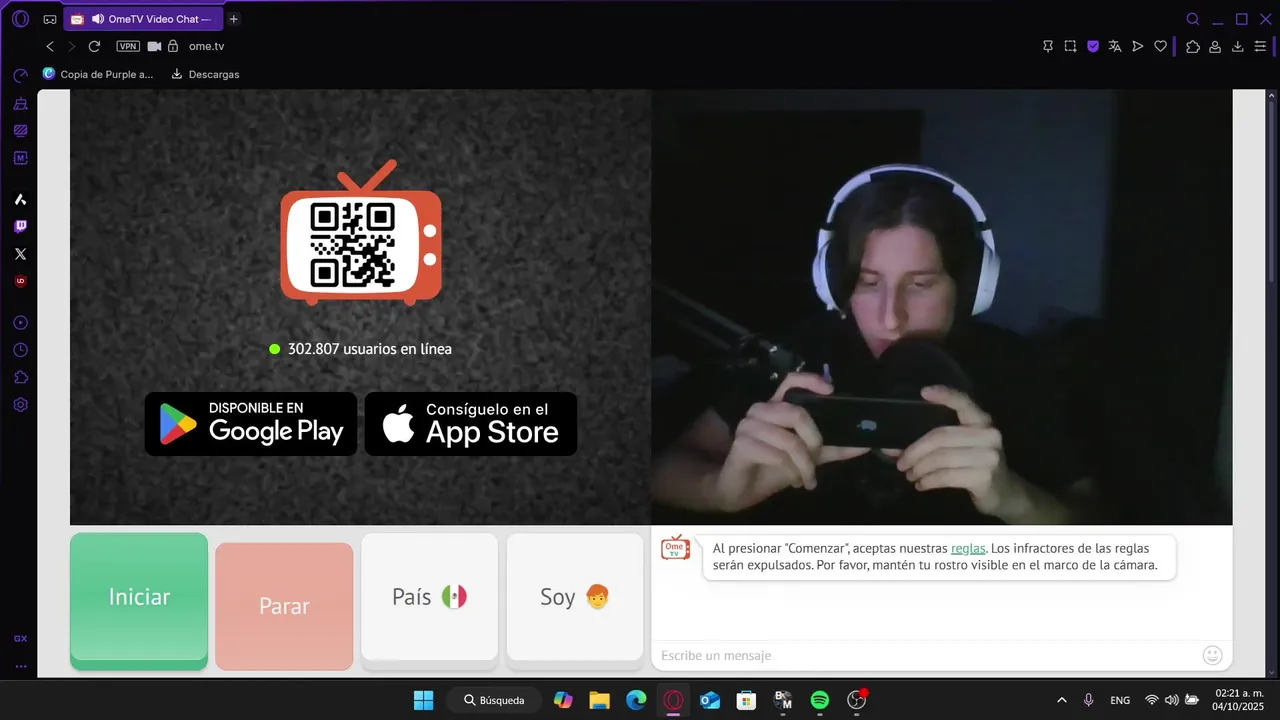1280x720 pixels.
Task: Open the extensions cube in the toolbar
Action: point(1193,46)
